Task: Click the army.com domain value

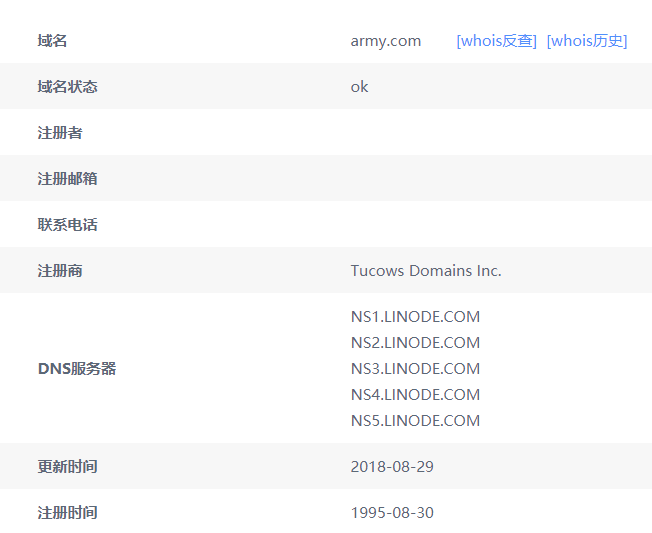Action: pos(385,41)
